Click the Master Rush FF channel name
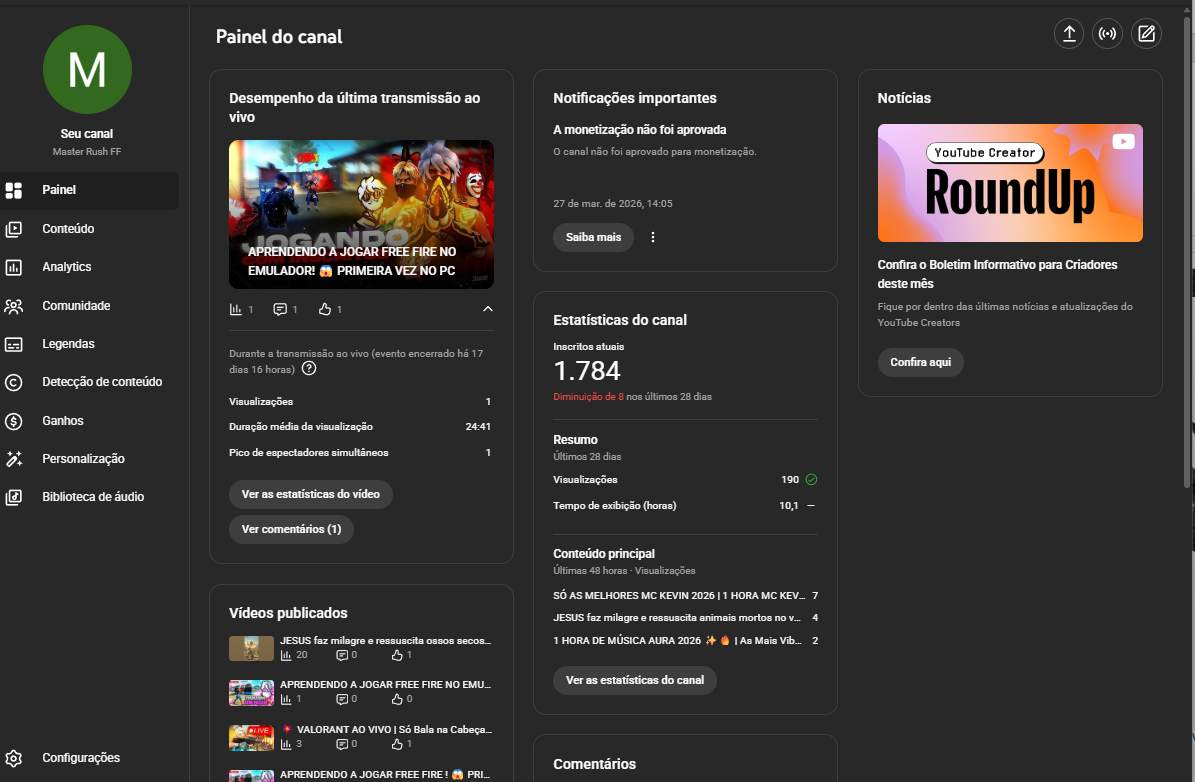Image resolution: width=1195 pixels, height=782 pixels. click(x=87, y=152)
